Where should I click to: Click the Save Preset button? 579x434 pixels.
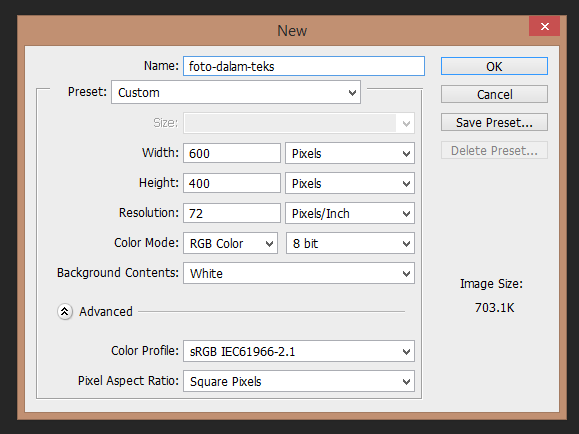pyautogui.click(x=494, y=122)
